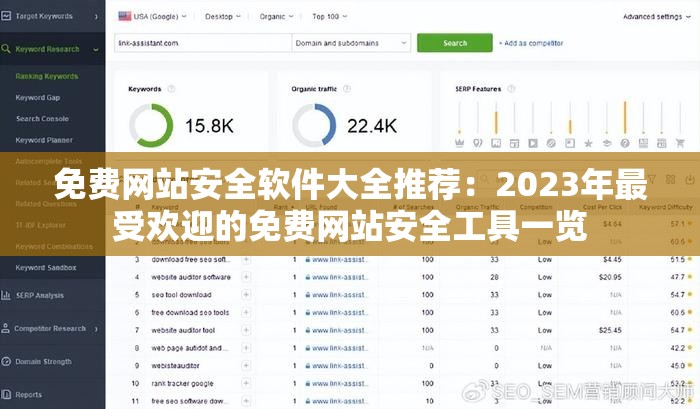Open the Desktop device dropdown
This screenshot has height=409, width=700.
pyautogui.click(x=222, y=17)
